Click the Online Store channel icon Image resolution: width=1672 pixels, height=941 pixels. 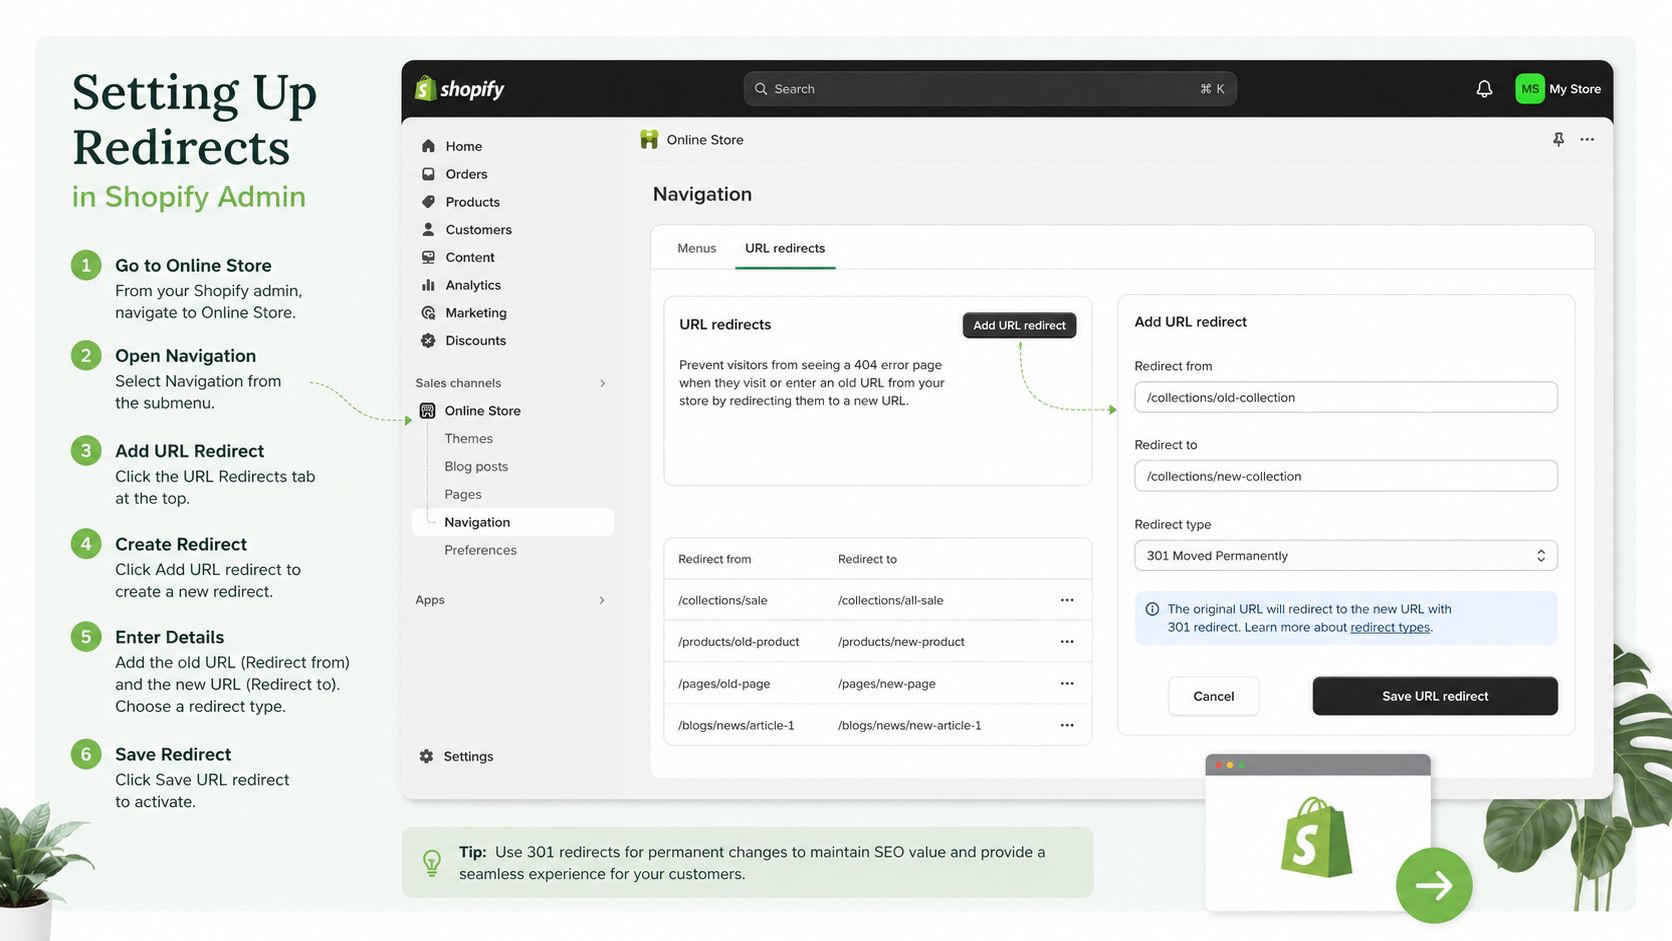click(x=428, y=411)
